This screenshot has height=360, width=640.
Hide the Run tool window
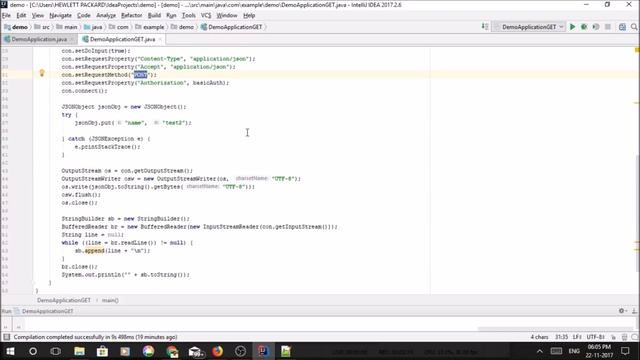coord(634,311)
